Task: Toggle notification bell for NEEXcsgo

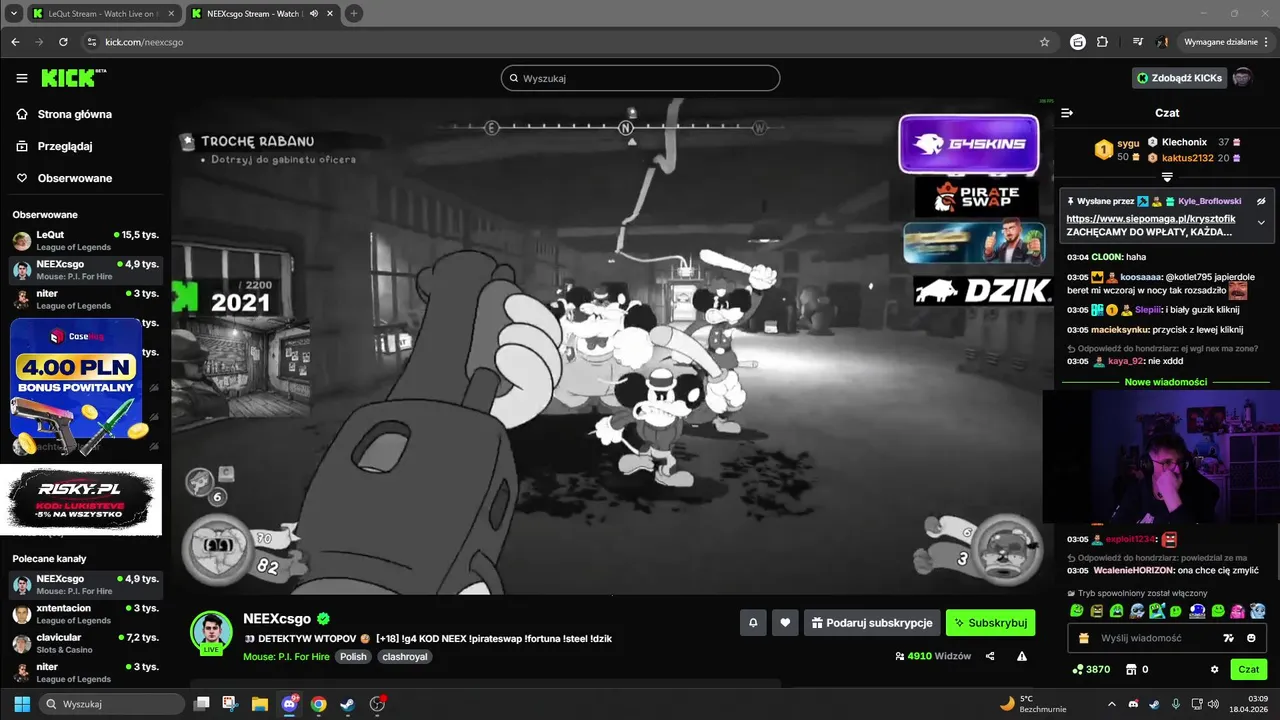Action: tap(753, 622)
